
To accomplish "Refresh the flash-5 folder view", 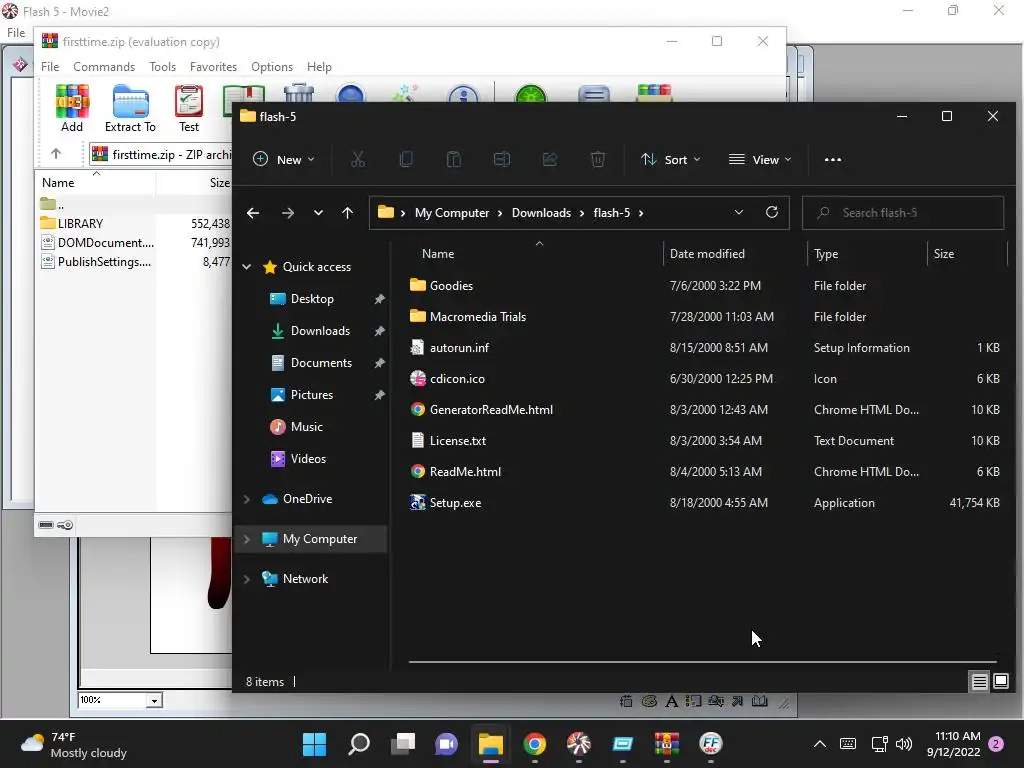I will [x=771, y=212].
